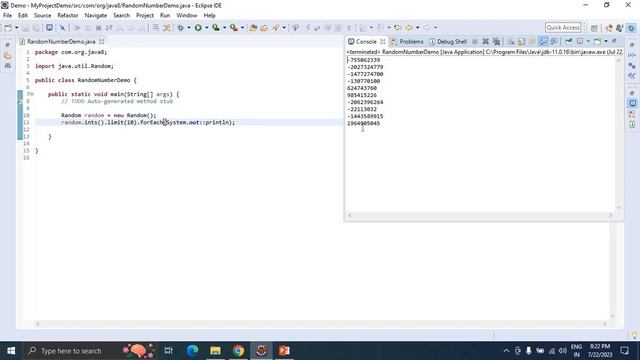Open Microsoft Edge from the taskbar
This screenshot has width=640, height=360.
click(x=192, y=351)
